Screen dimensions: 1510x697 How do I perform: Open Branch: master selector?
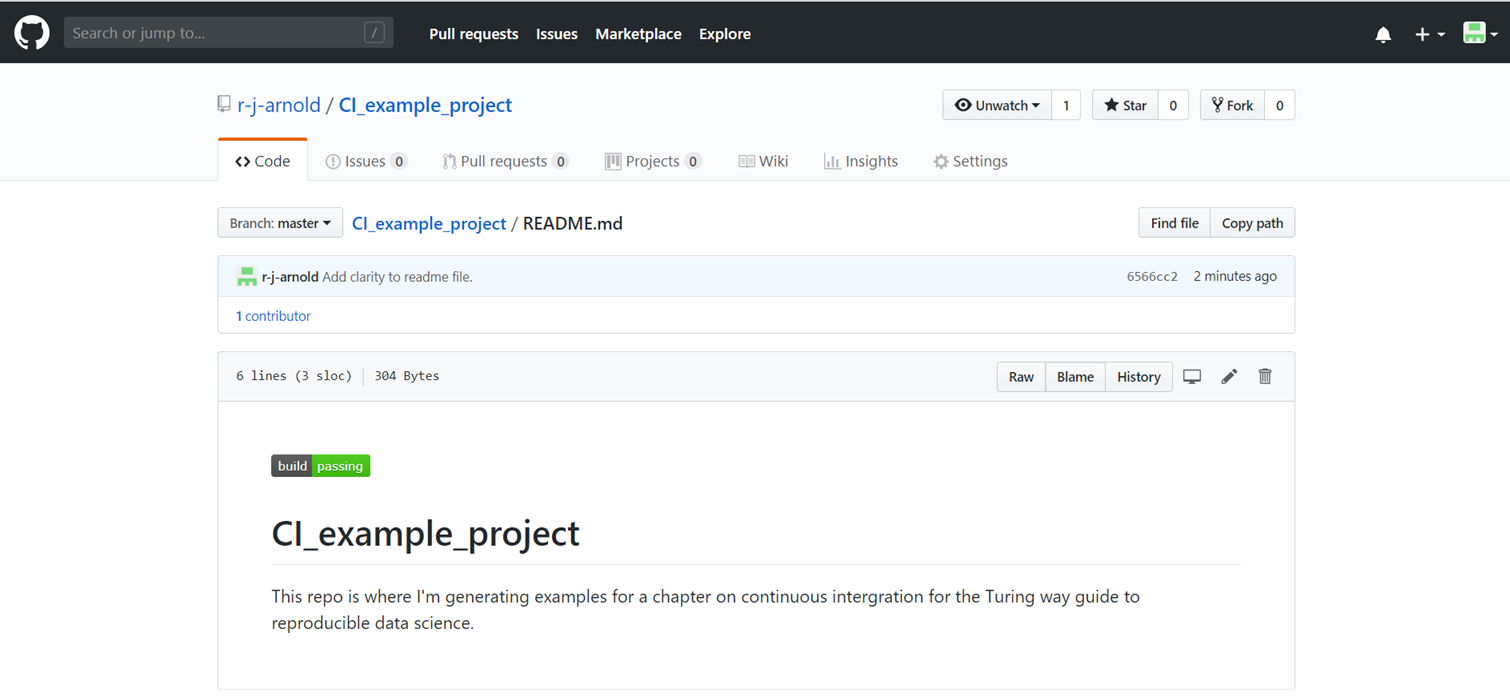pos(280,223)
